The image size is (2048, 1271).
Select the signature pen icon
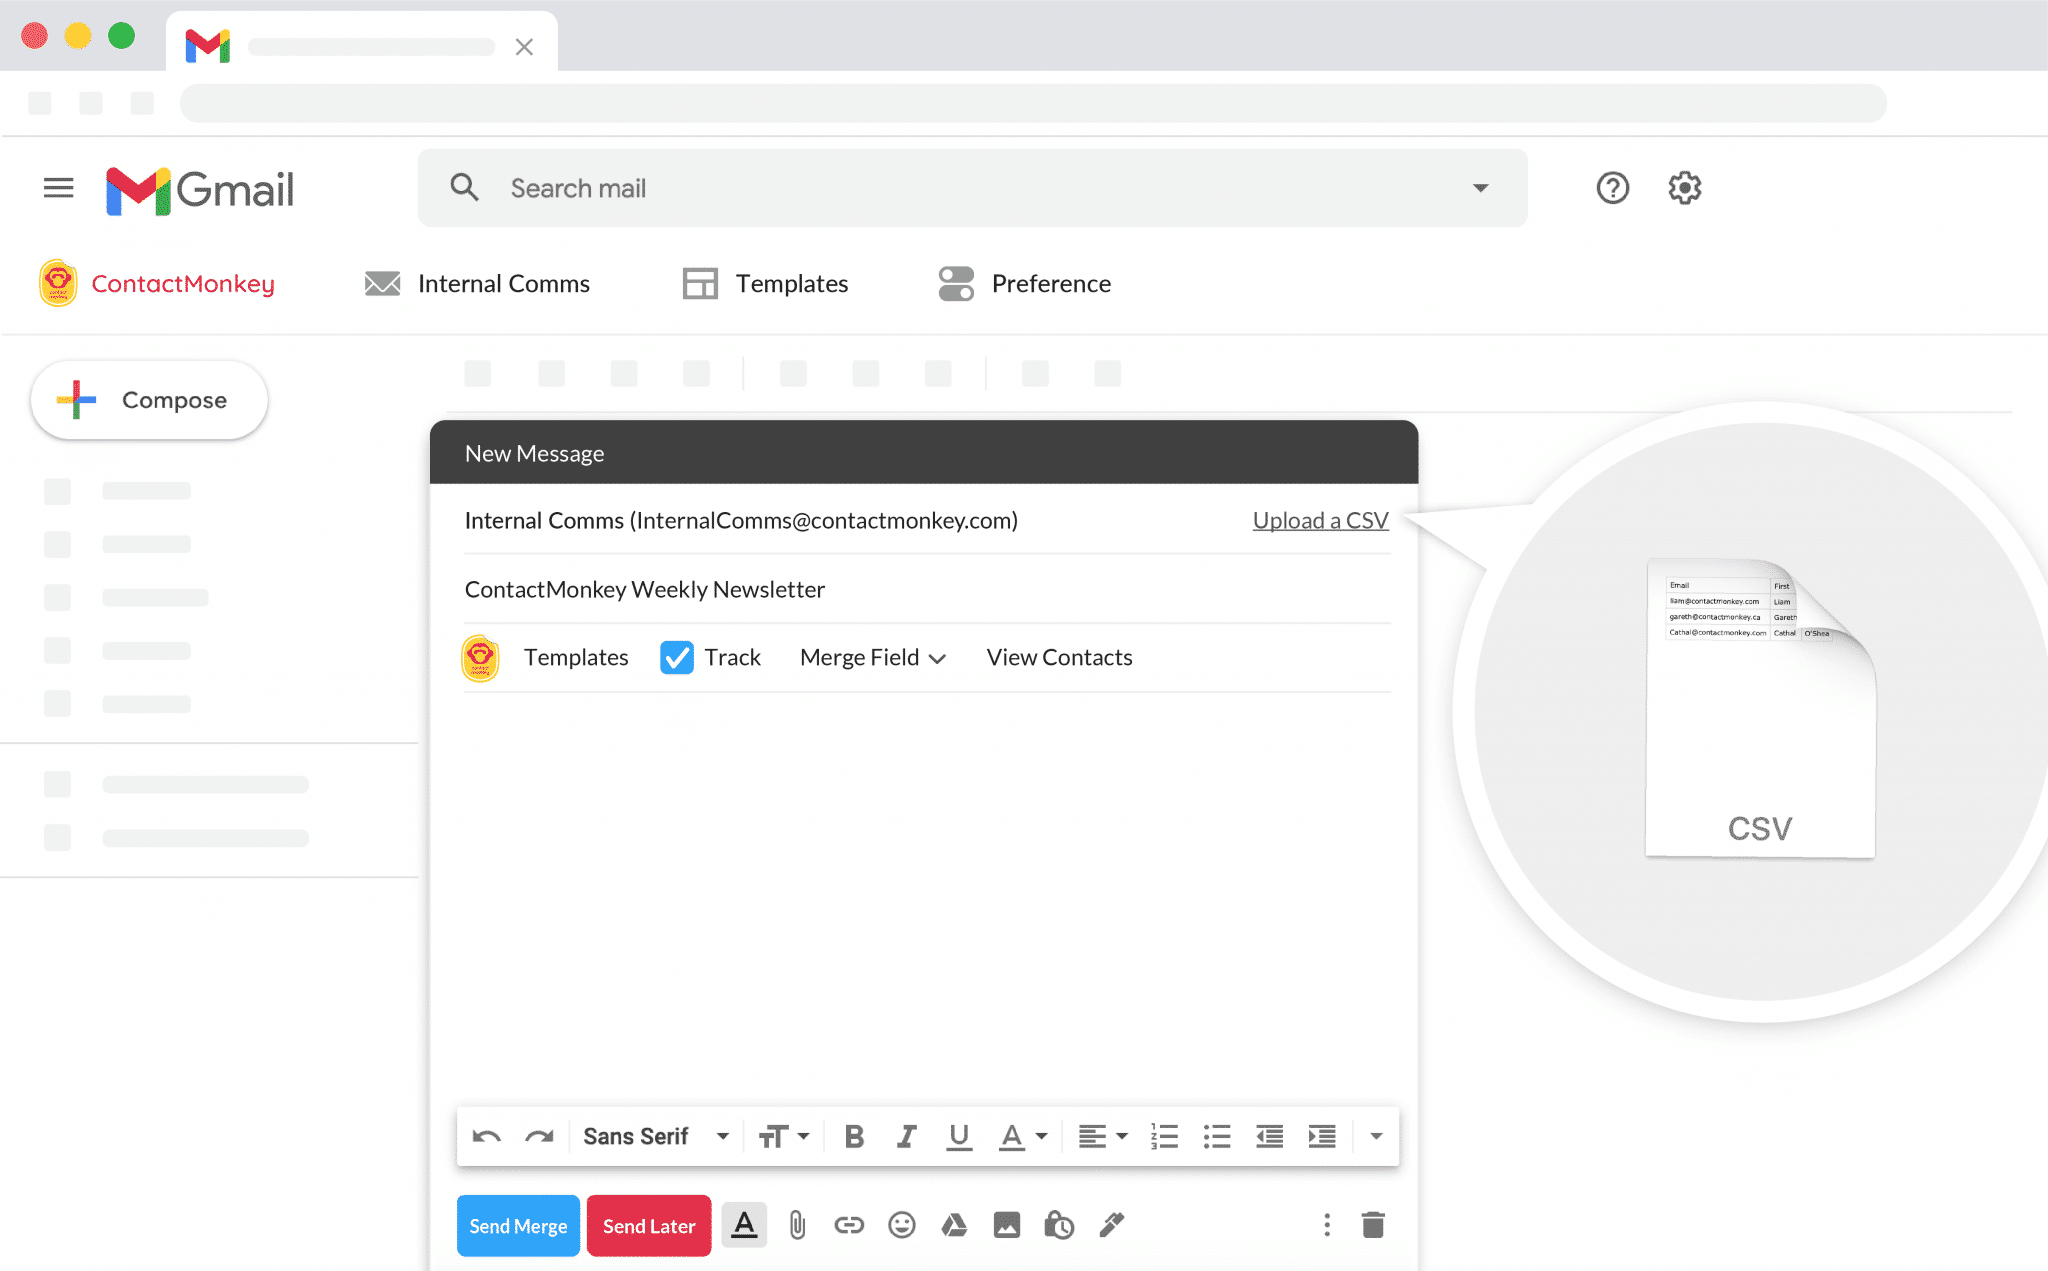pyautogui.click(x=1112, y=1224)
